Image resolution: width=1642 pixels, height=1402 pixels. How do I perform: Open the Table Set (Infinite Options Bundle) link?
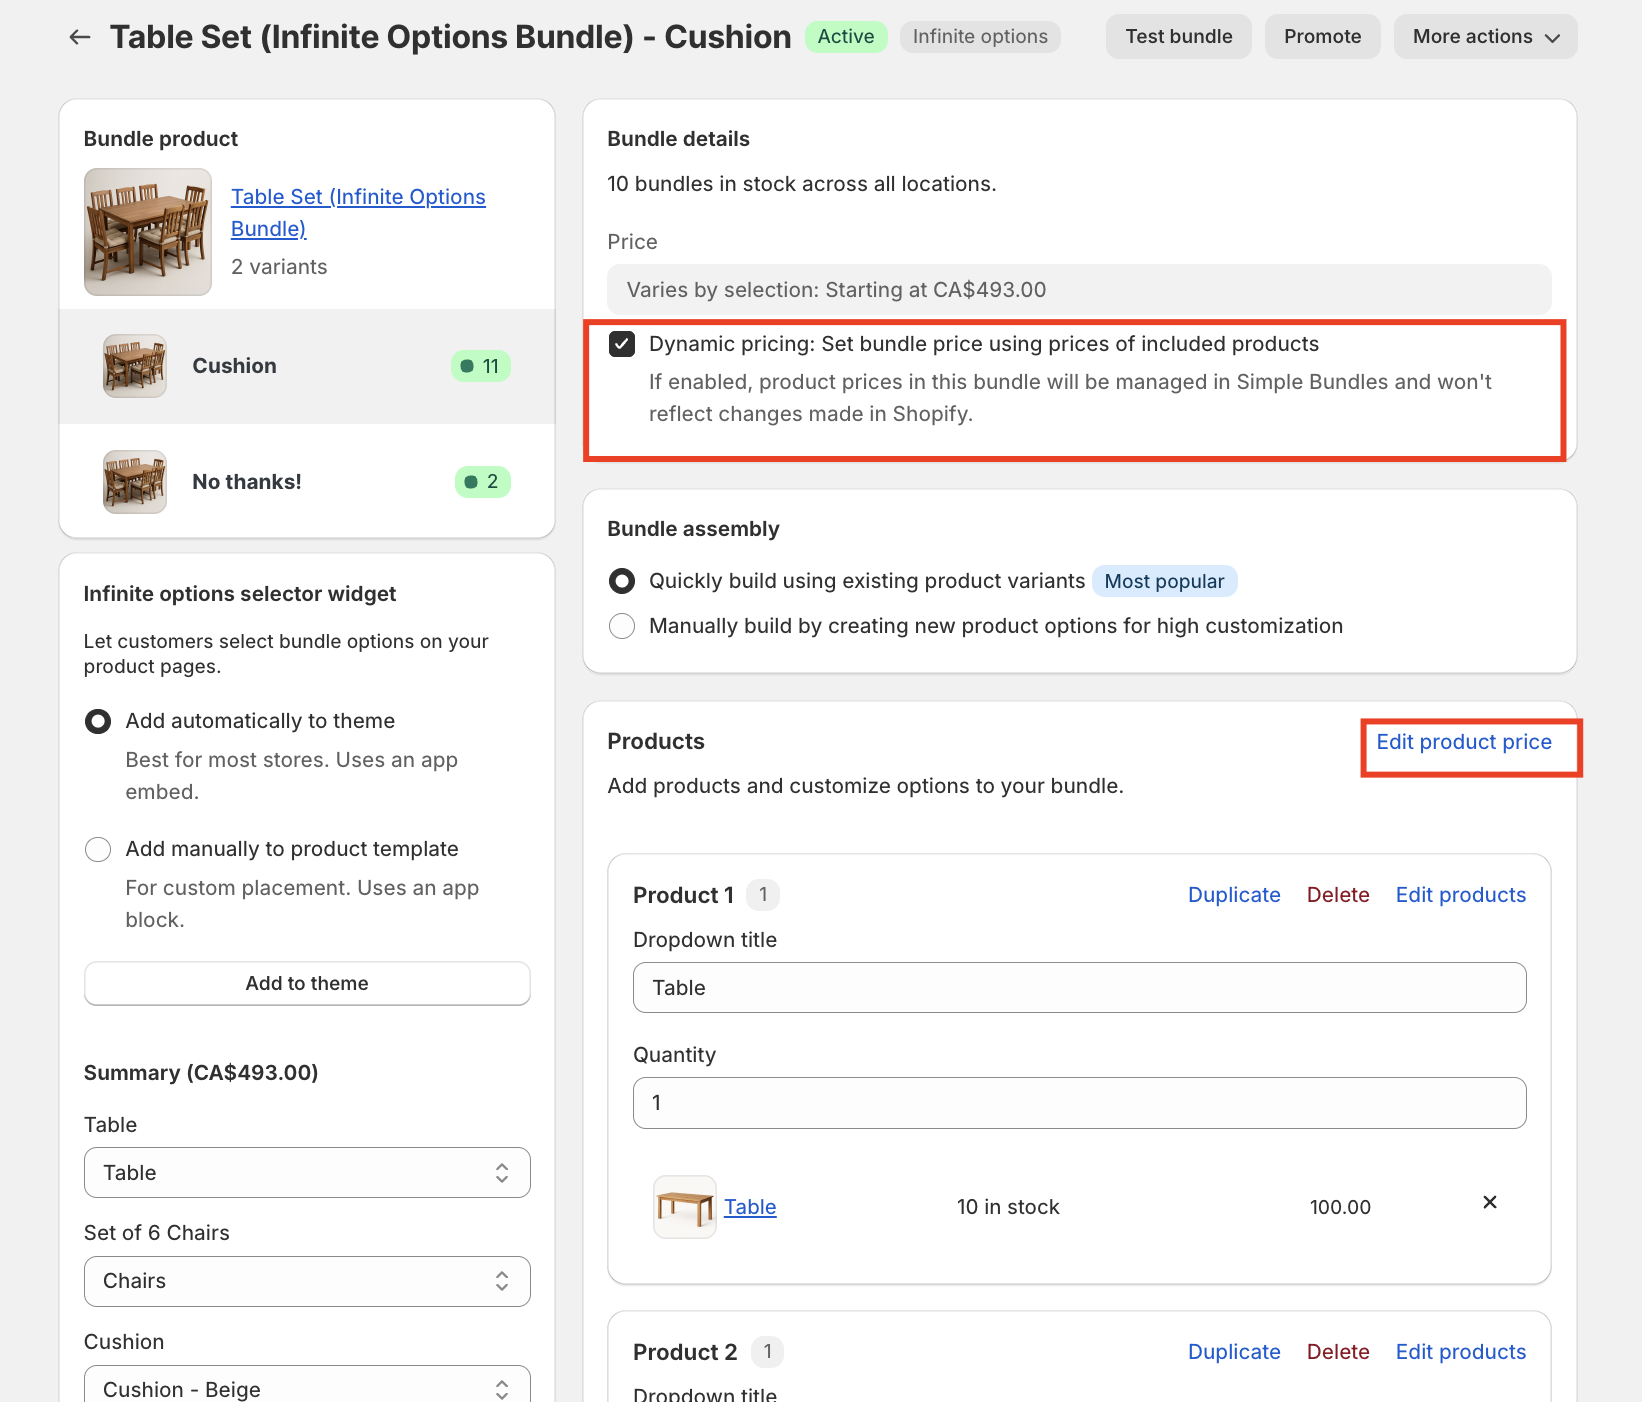pos(358,212)
